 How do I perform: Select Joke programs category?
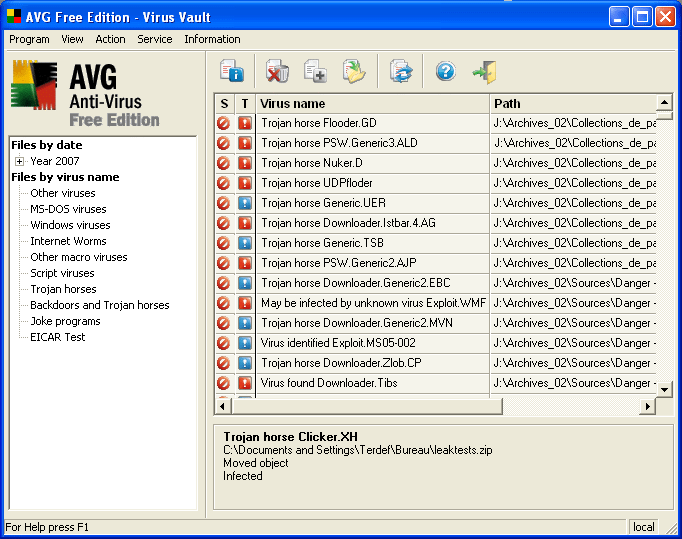point(65,321)
